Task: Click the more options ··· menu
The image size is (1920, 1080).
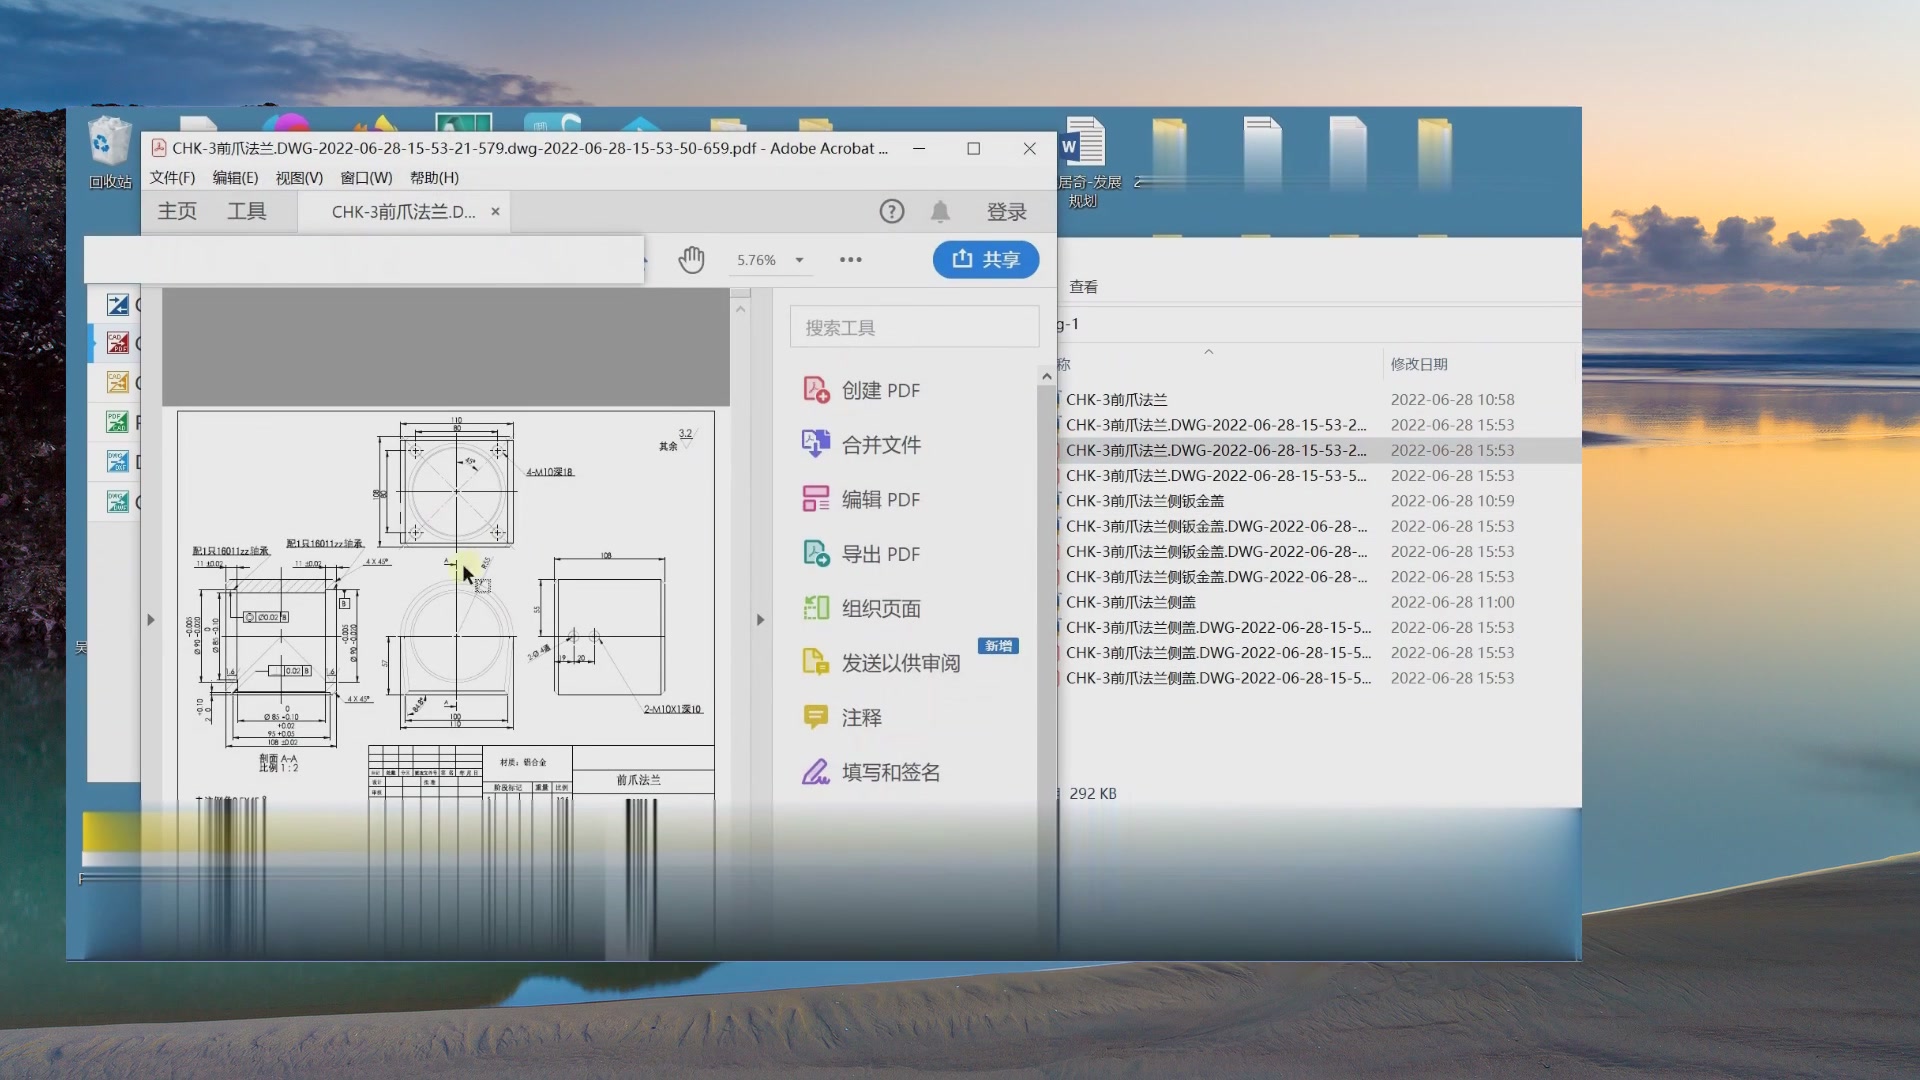Action: click(851, 260)
